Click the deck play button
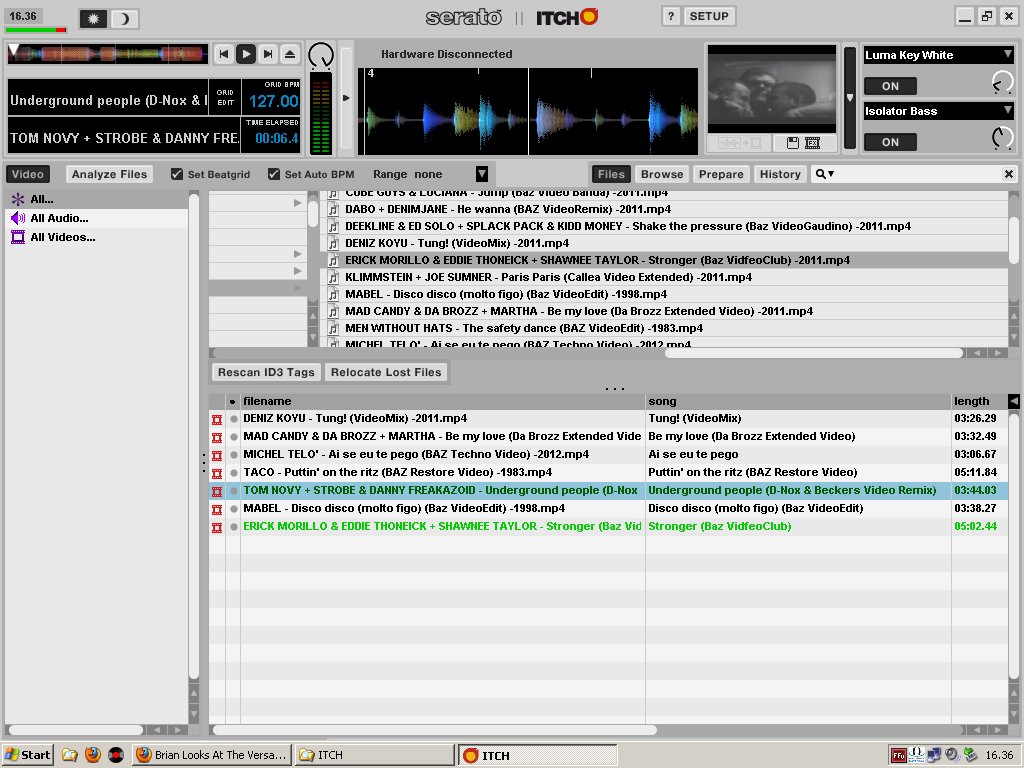The width and height of the screenshot is (1024, 768). [246, 54]
